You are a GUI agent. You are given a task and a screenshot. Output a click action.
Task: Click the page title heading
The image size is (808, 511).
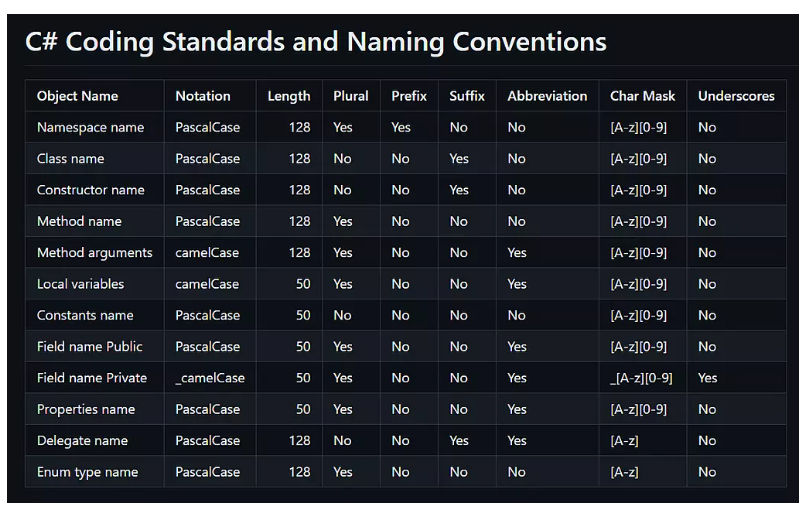pos(315,42)
